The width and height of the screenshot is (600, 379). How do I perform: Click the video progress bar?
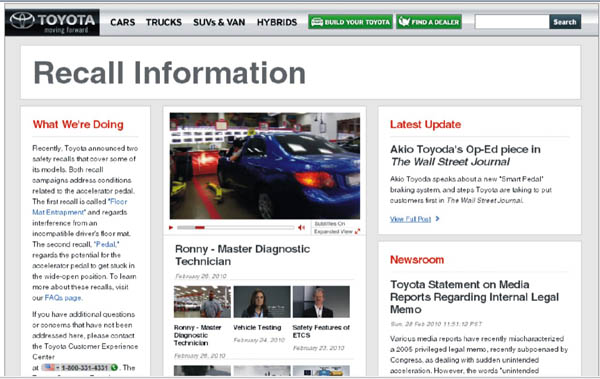[235, 227]
